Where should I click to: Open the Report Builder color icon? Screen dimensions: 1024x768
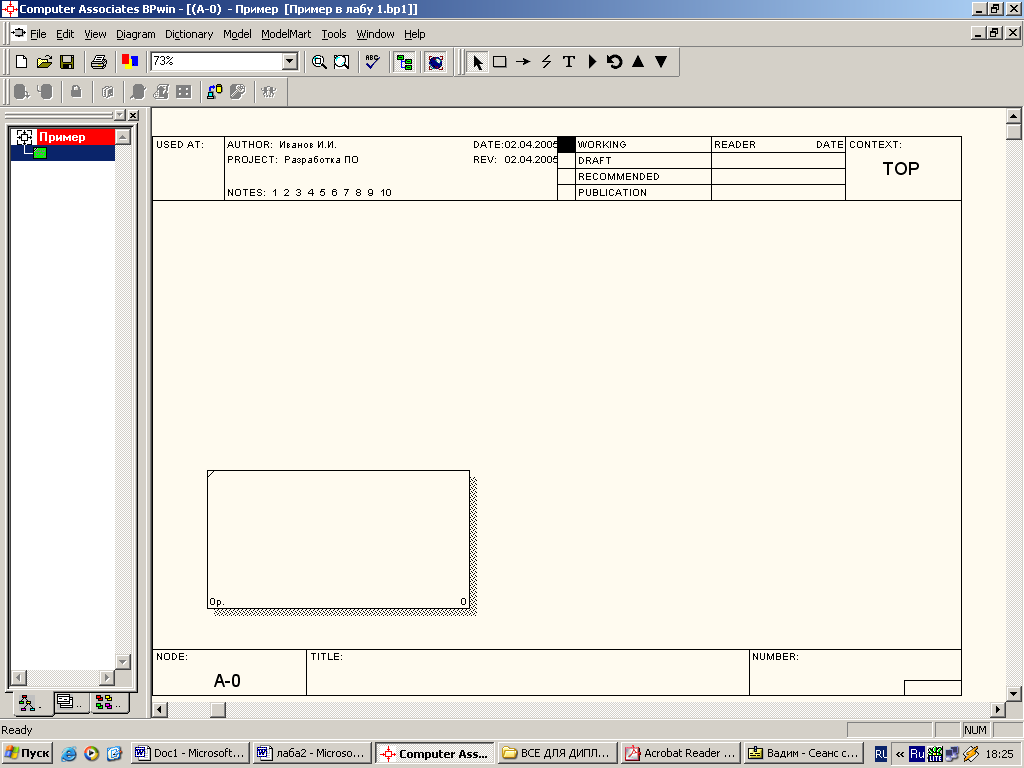[x=130, y=62]
